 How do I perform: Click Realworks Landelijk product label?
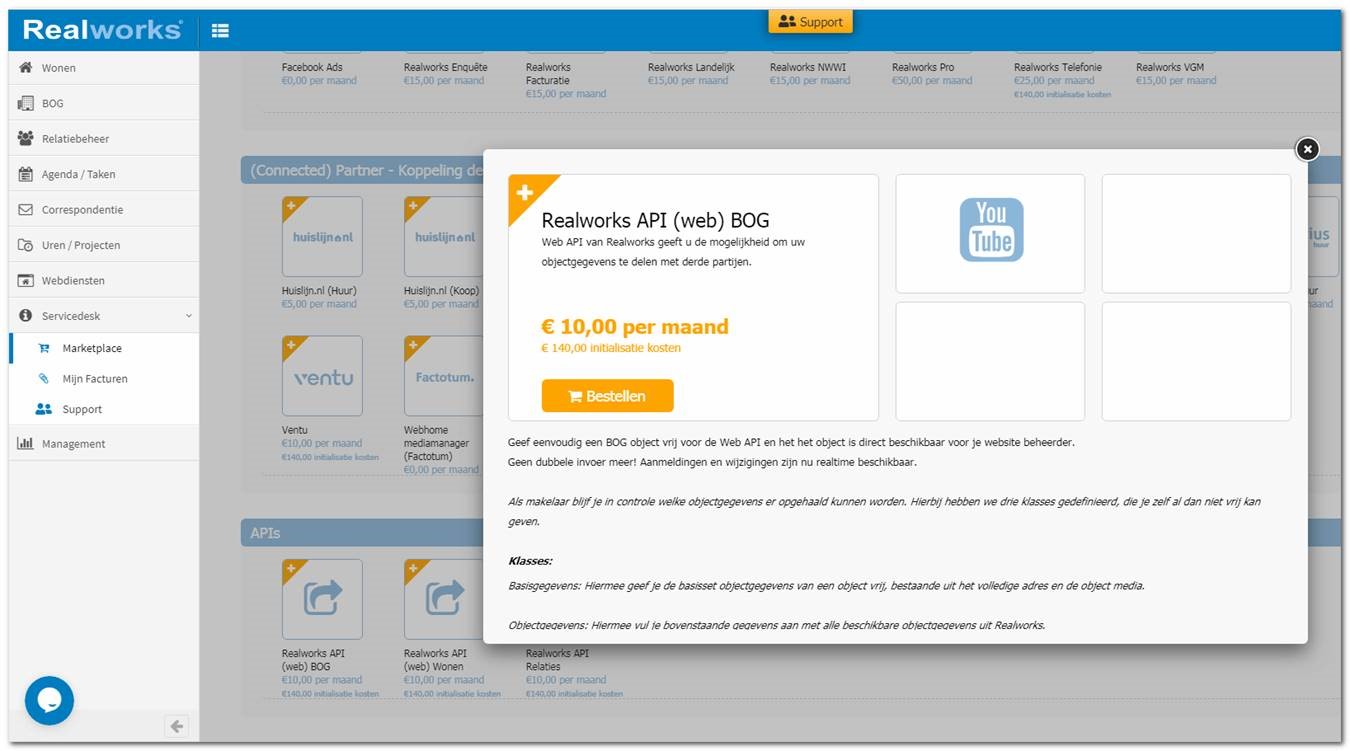click(x=691, y=68)
